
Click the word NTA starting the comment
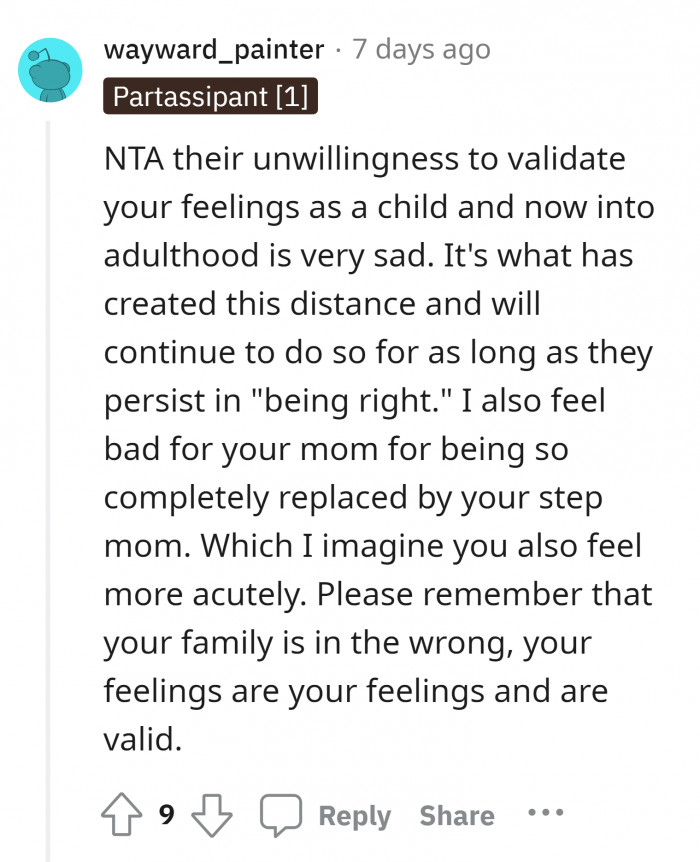point(133,159)
